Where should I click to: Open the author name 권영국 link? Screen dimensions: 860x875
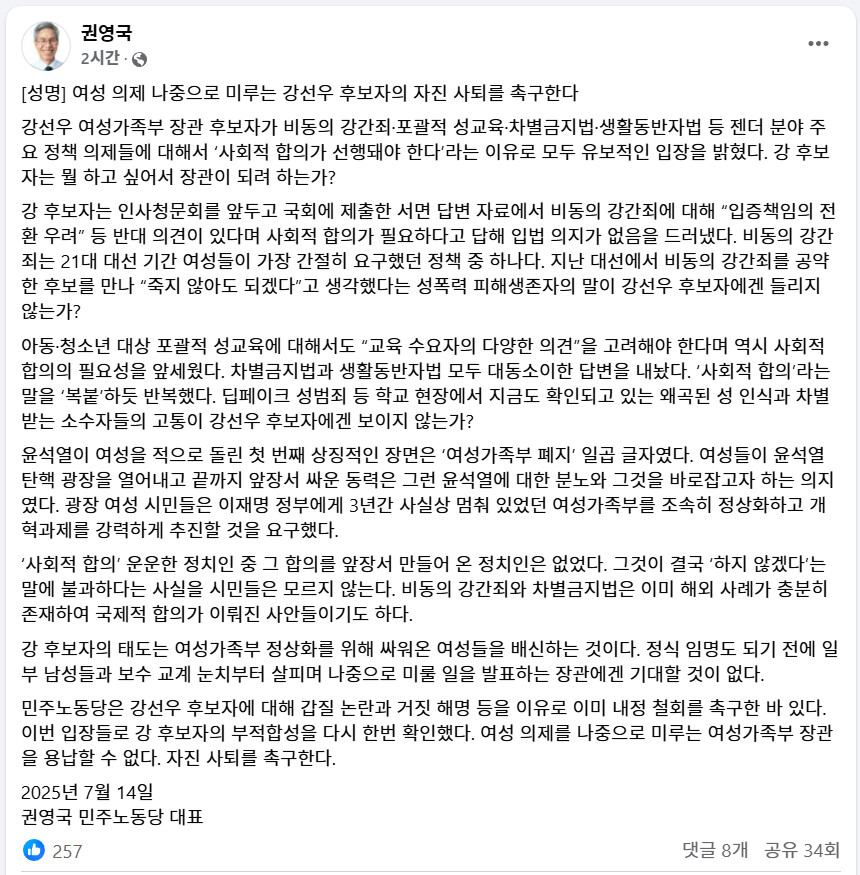pyautogui.click(x=106, y=33)
